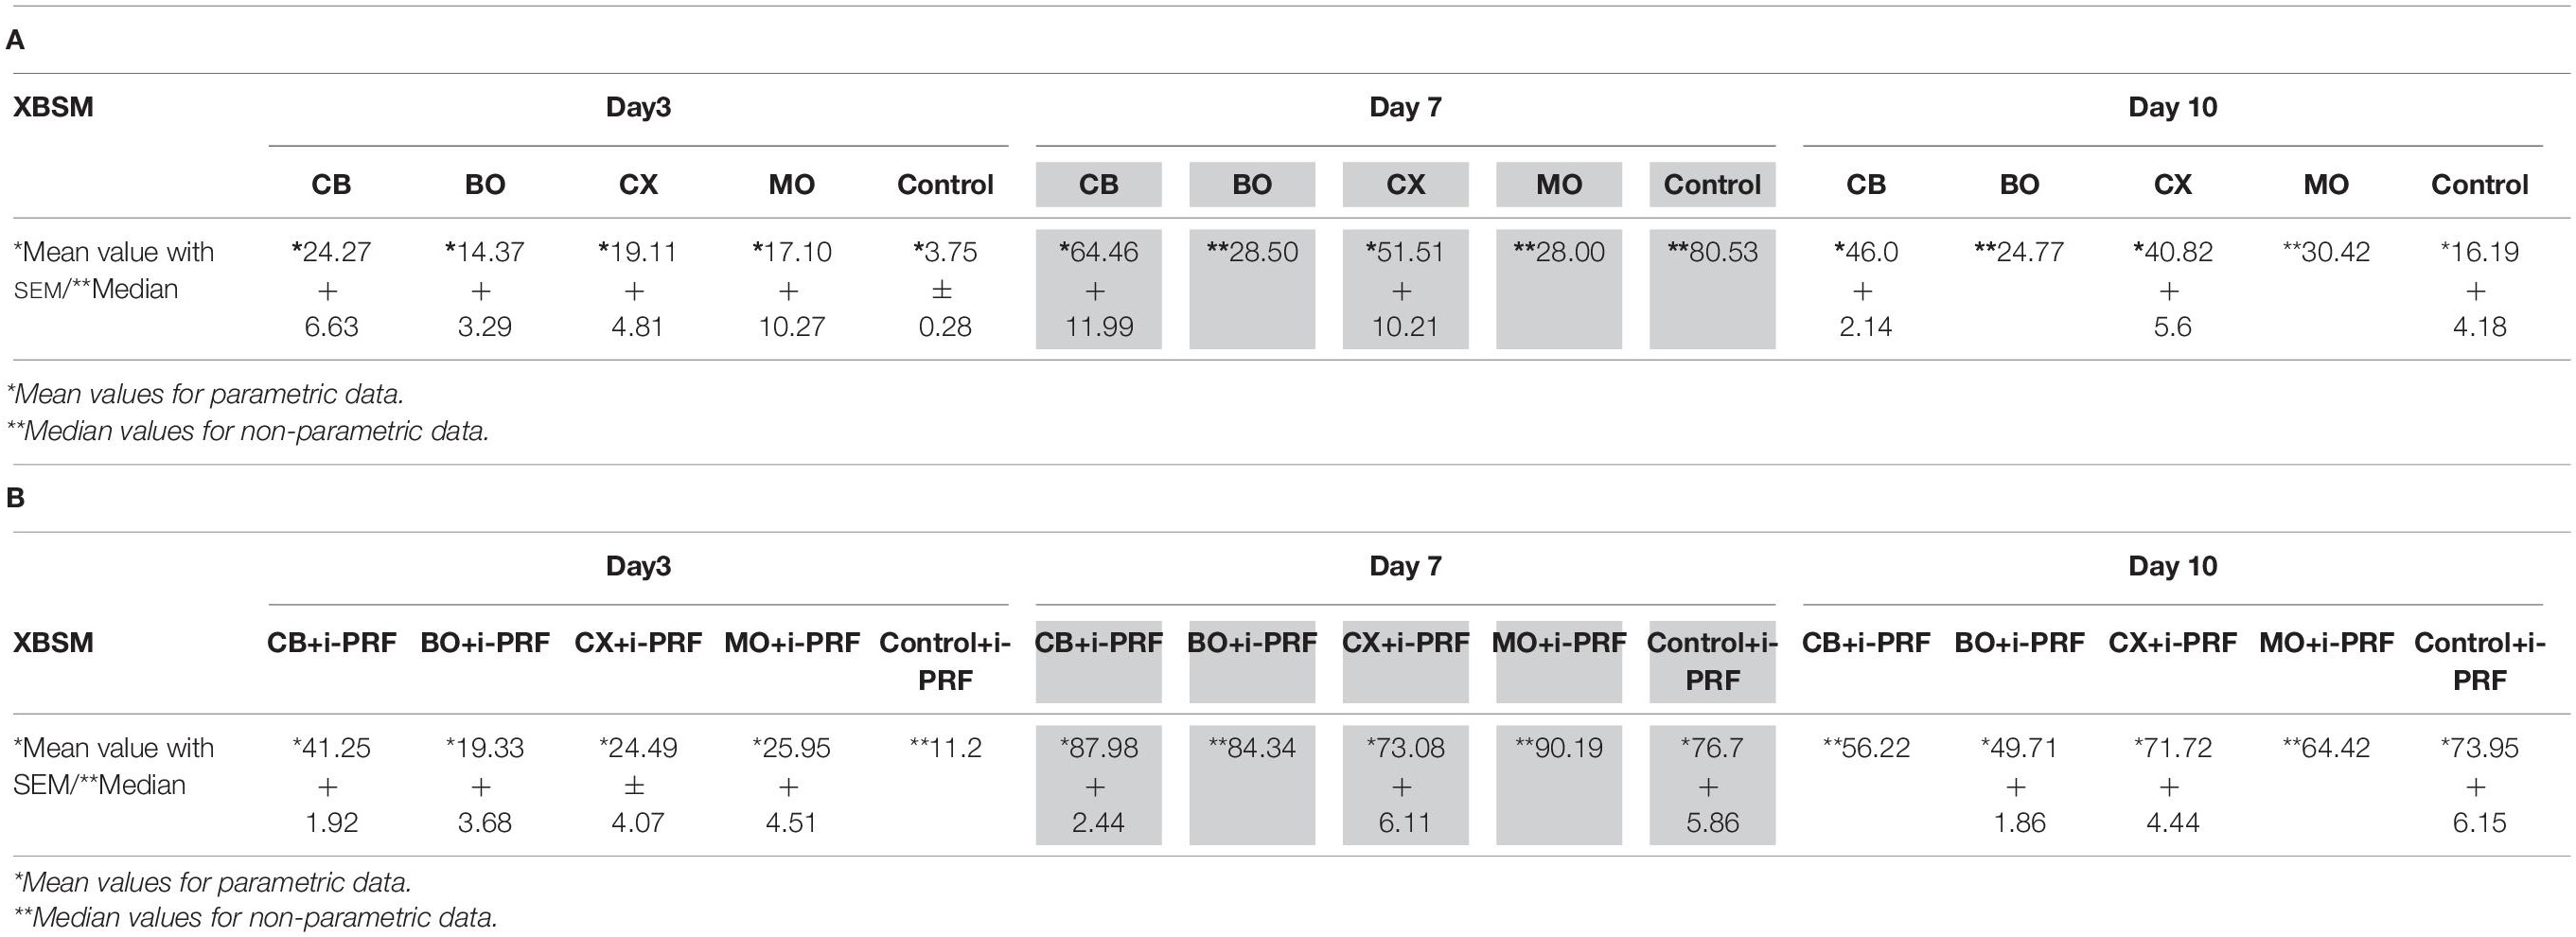Image resolution: width=2576 pixels, height=937 pixels.
Task: Click the **11.2 Control+i-PRF Day3 value
Action: (x=945, y=747)
